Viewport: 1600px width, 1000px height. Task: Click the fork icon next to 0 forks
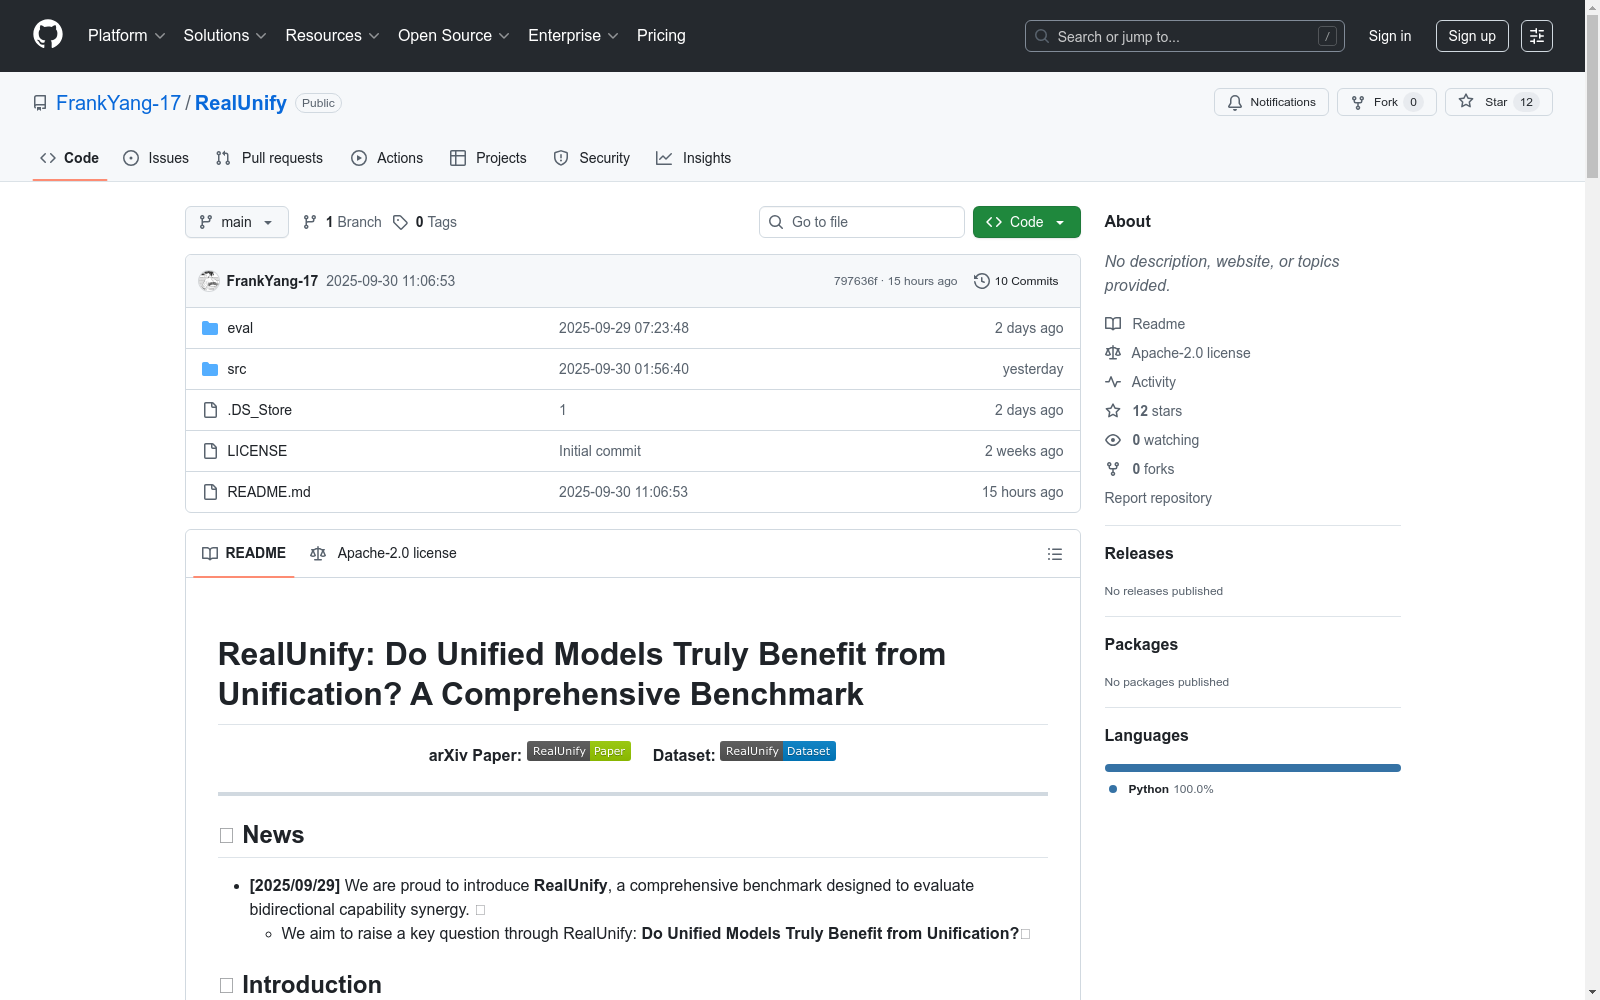tap(1113, 469)
